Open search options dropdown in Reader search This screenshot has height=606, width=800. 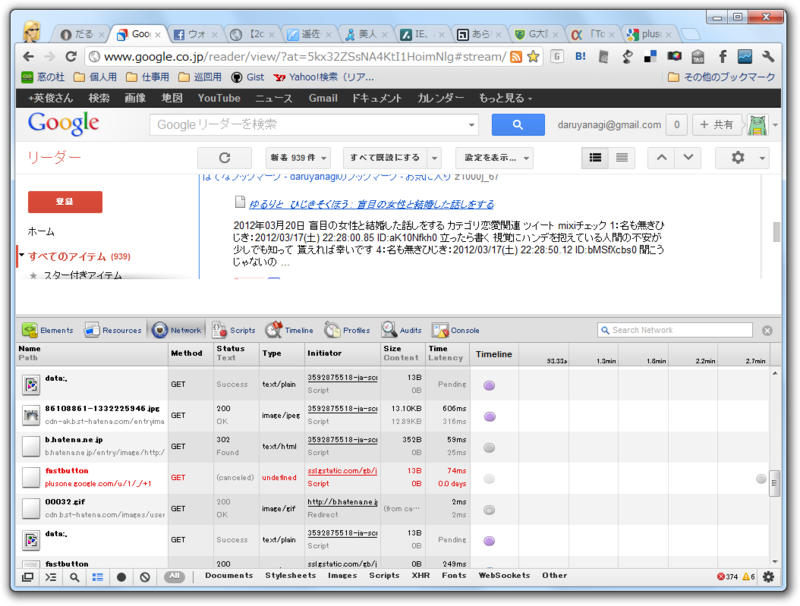471,125
